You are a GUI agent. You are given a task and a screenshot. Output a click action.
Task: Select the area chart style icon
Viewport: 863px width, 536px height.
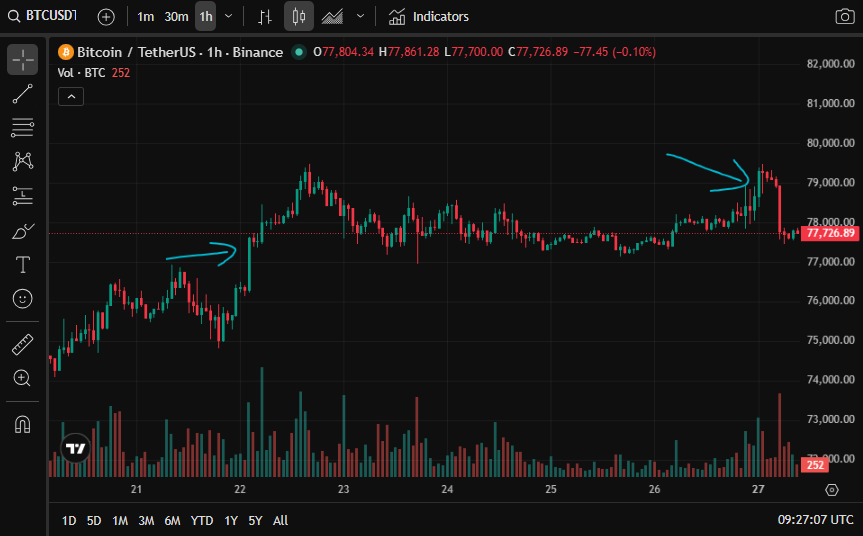pos(332,17)
